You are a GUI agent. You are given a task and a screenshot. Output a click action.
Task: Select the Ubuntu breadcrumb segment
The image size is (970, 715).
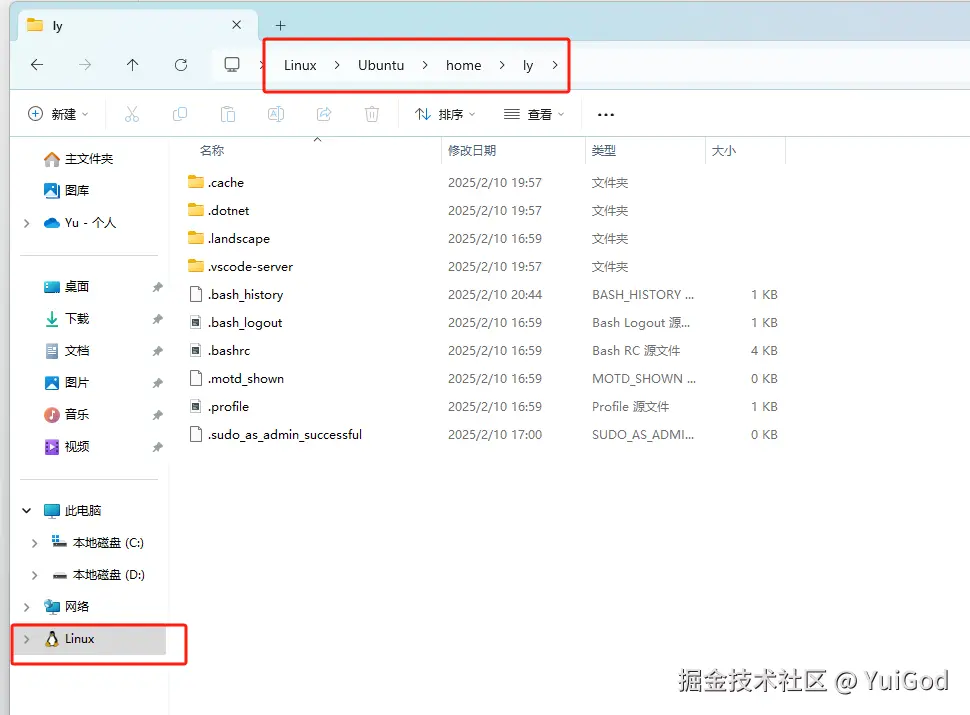click(x=381, y=66)
